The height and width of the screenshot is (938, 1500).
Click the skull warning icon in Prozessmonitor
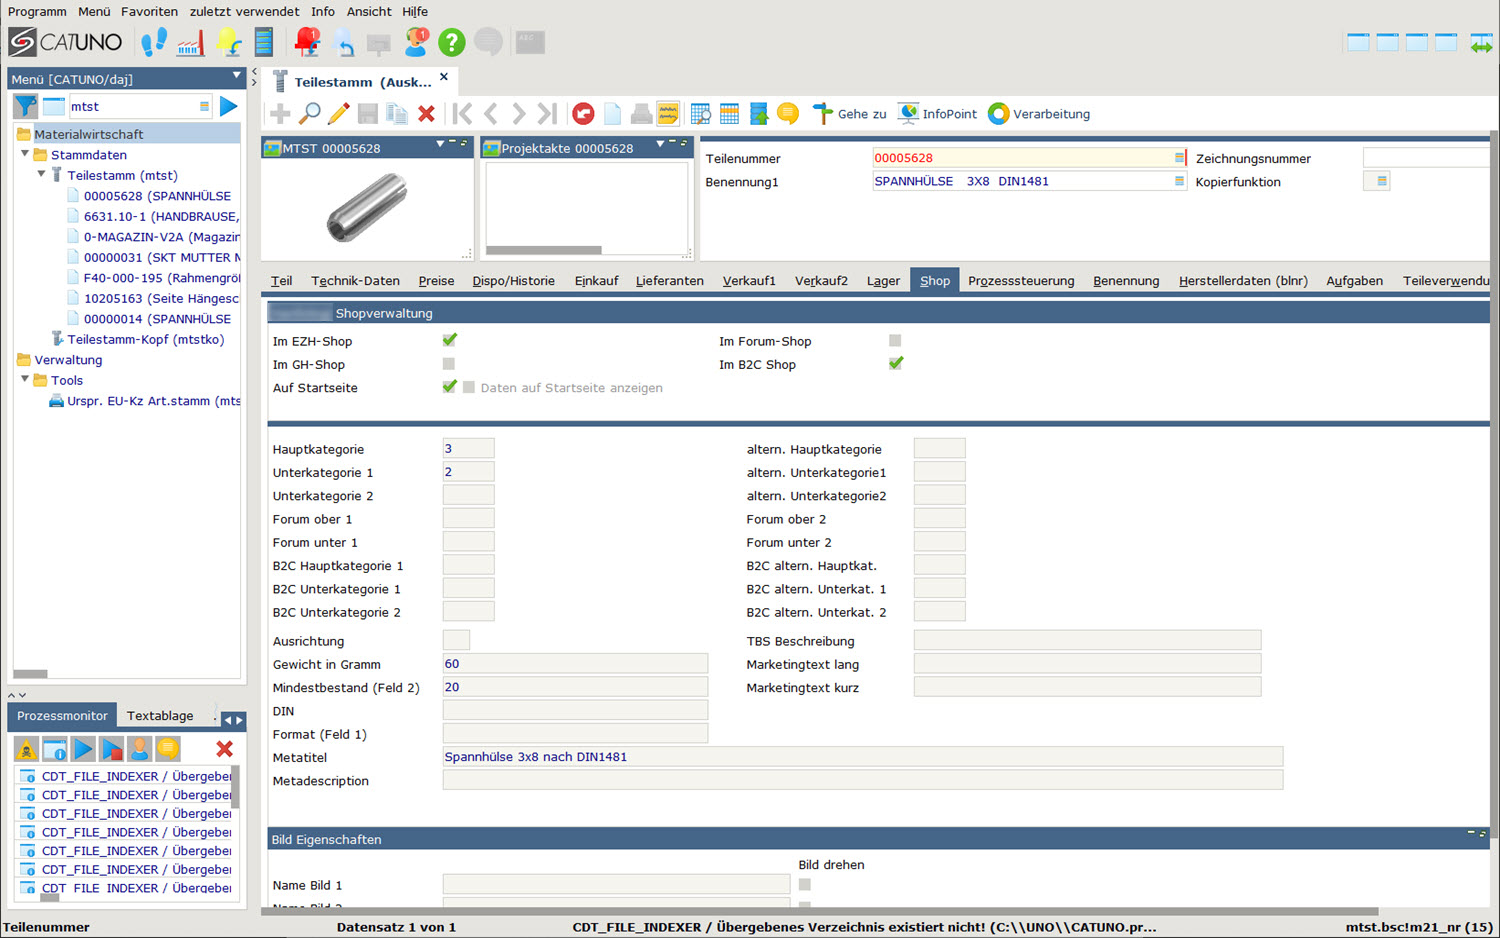pyautogui.click(x=26, y=749)
